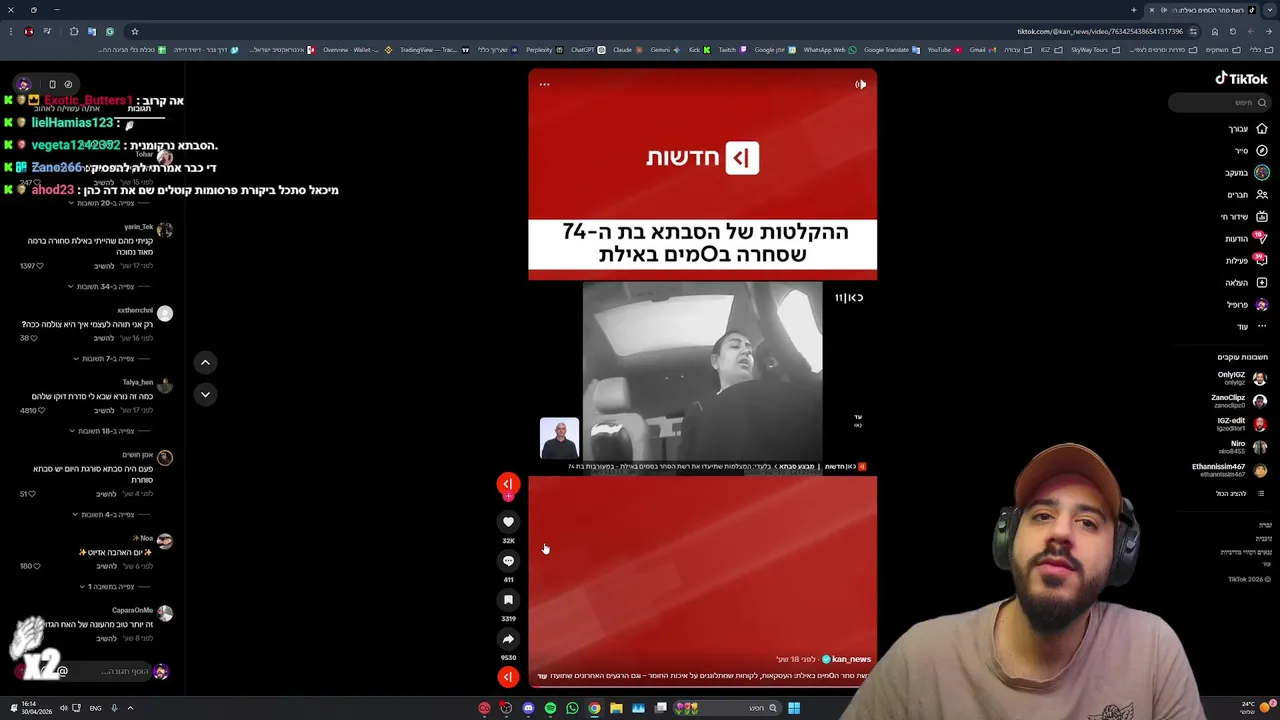Open Ethannissim467 followed account

click(x=1229, y=470)
